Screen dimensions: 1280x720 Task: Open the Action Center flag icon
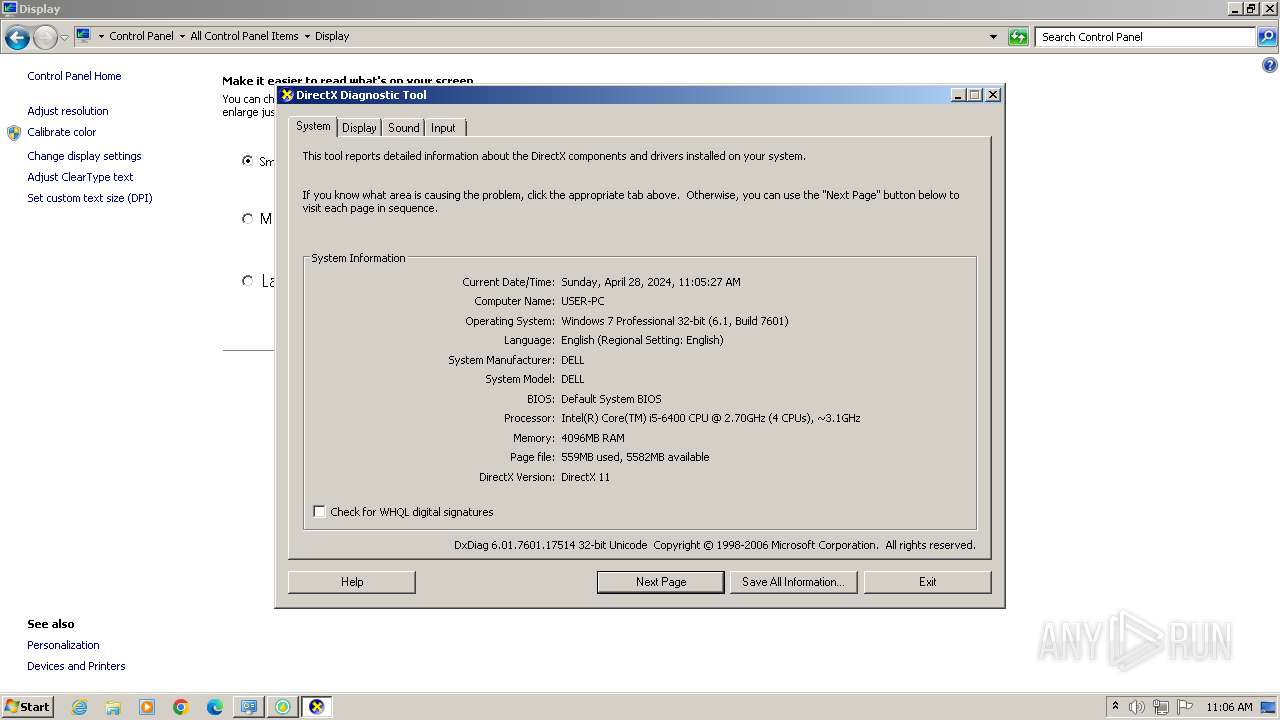point(1185,707)
